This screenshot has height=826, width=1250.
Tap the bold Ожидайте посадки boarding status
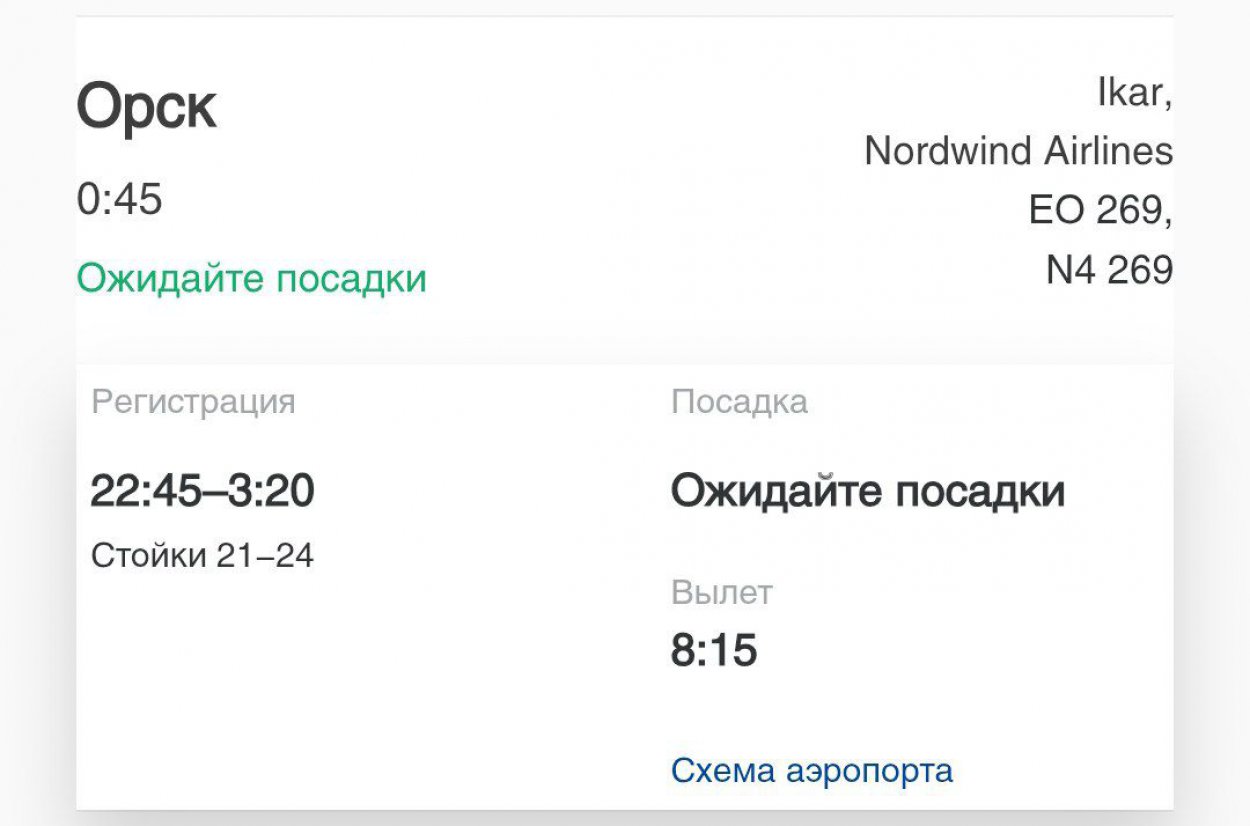[867, 491]
